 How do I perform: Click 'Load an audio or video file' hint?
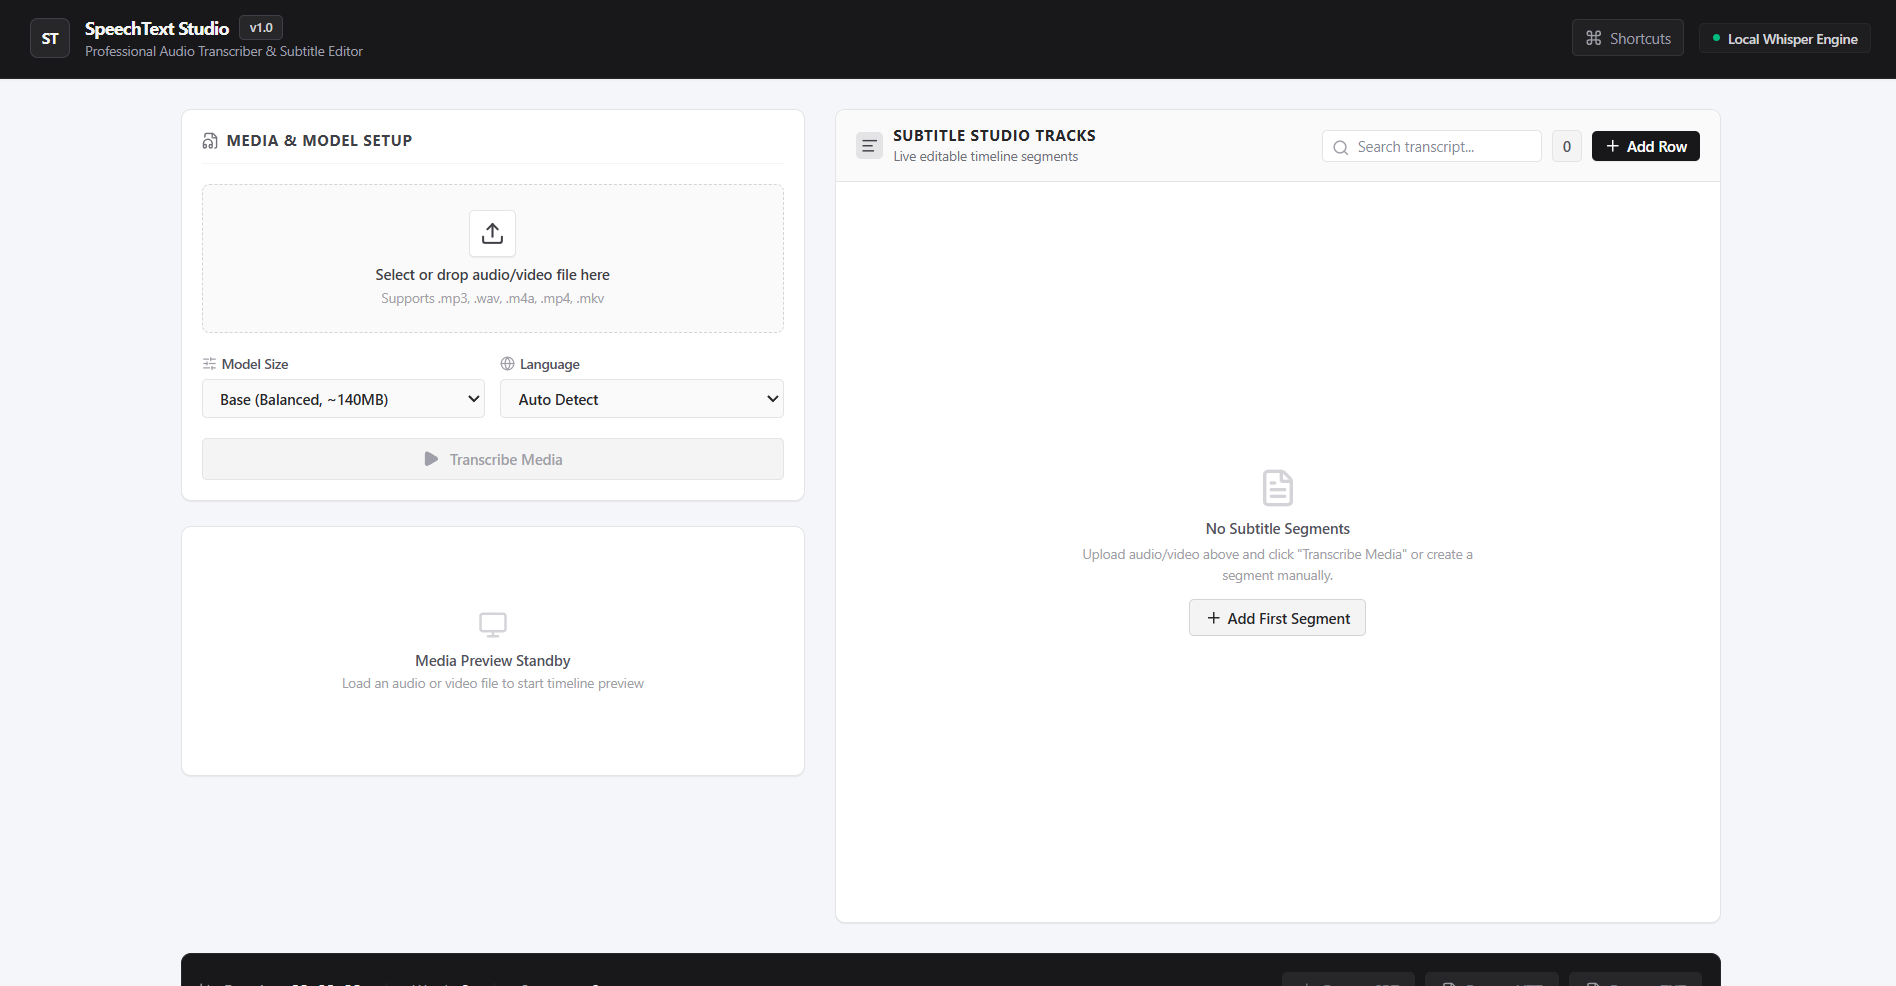tap(493, 684)
